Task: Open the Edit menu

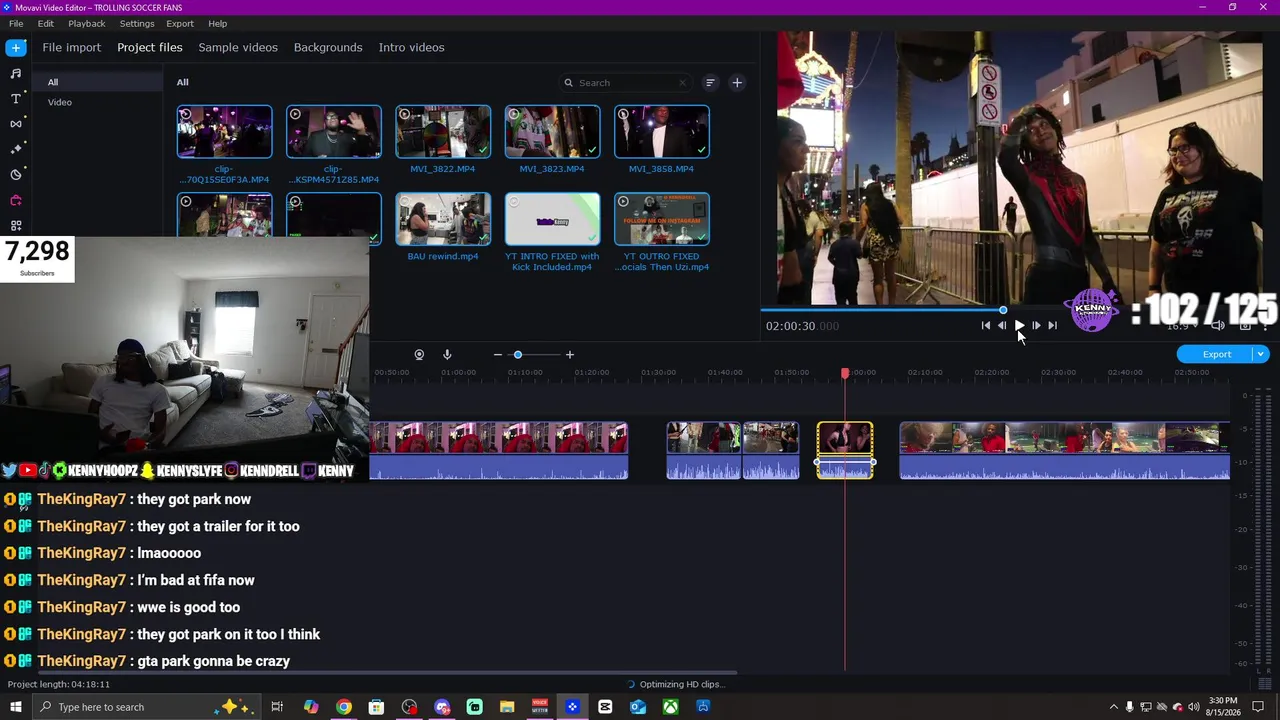Action: [46, 23]
